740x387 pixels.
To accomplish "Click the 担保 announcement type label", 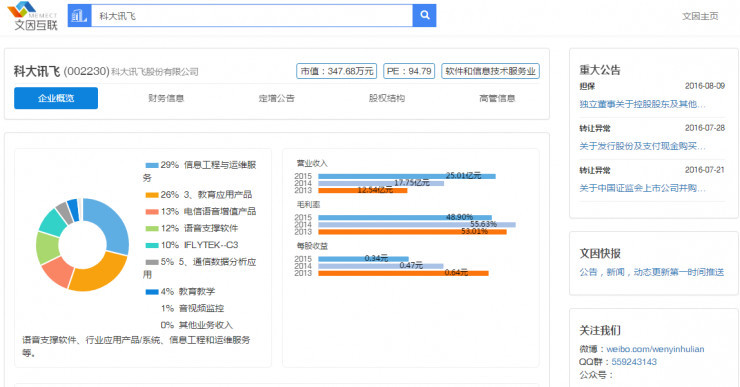I will pyautogui.click(x=587, y=86).
